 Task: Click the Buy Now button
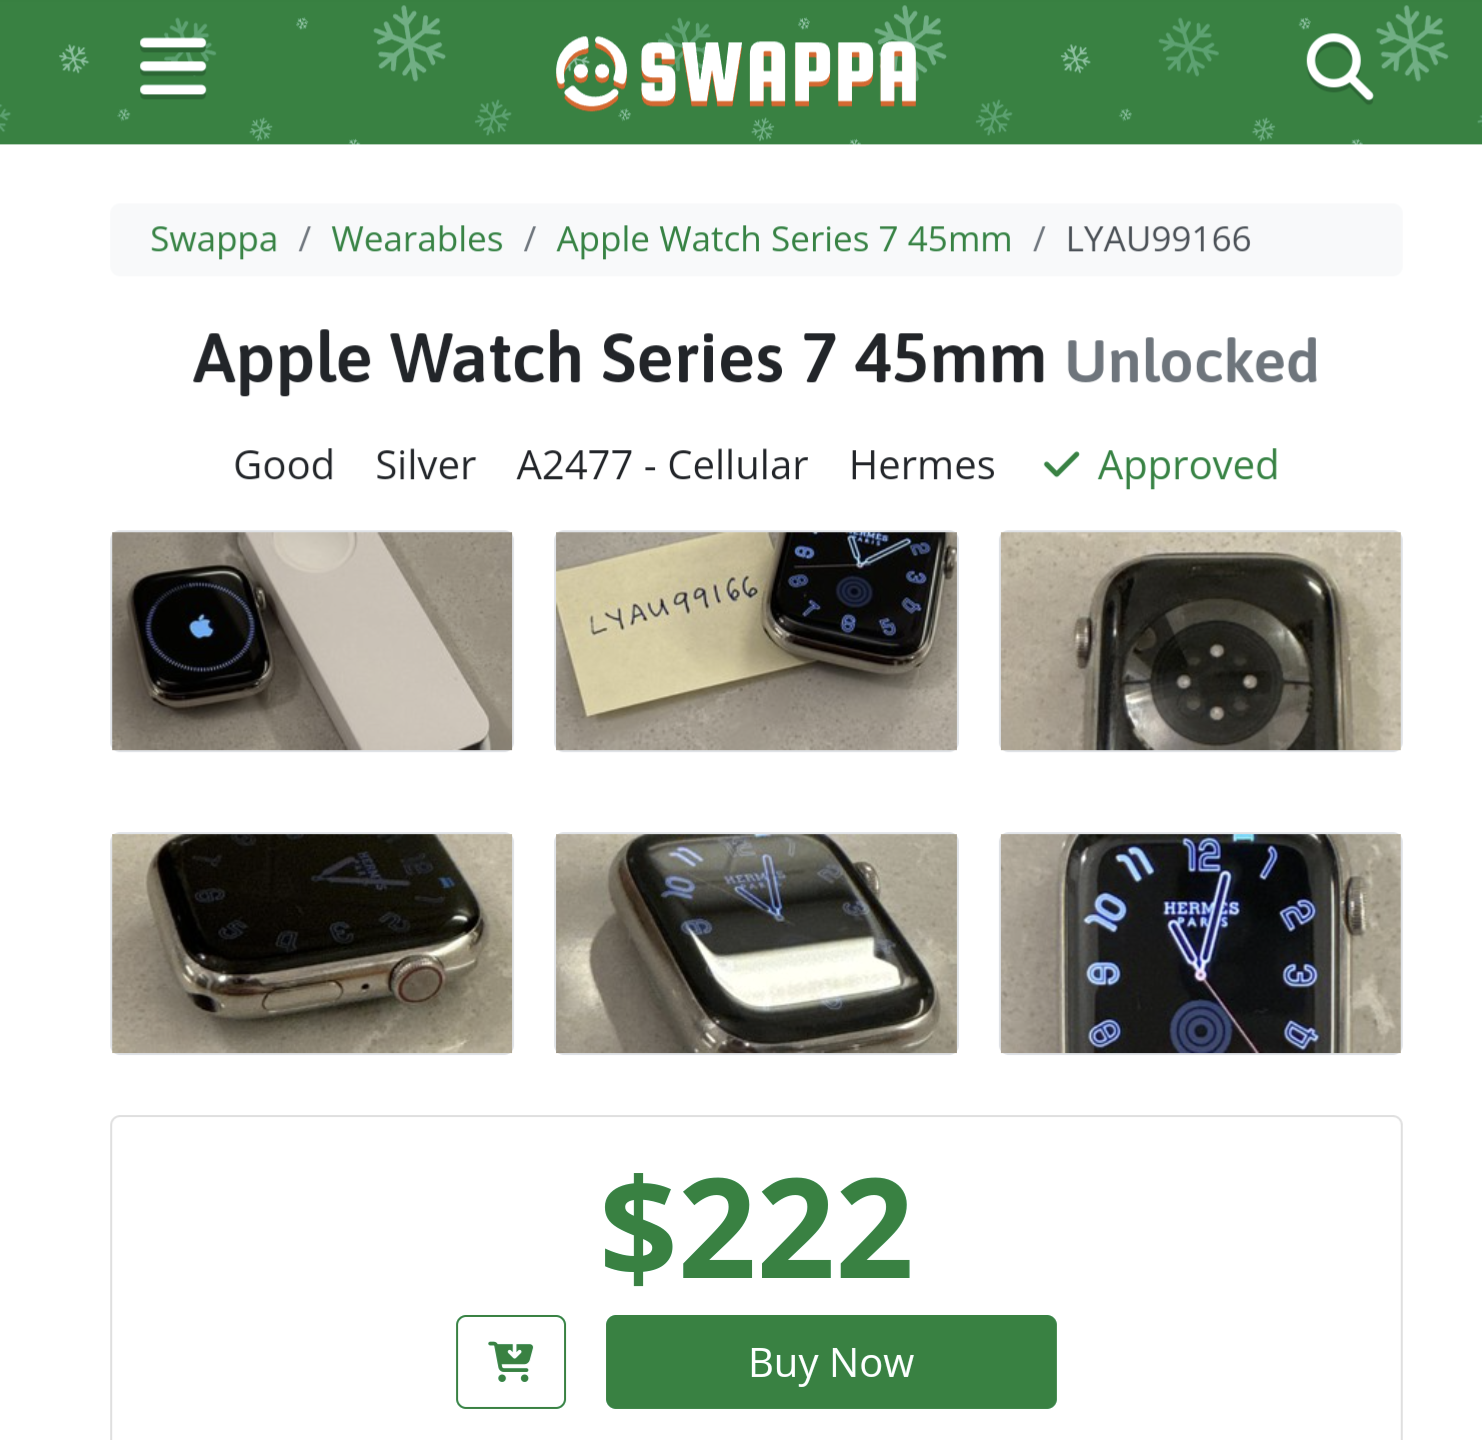point(831,1362)
